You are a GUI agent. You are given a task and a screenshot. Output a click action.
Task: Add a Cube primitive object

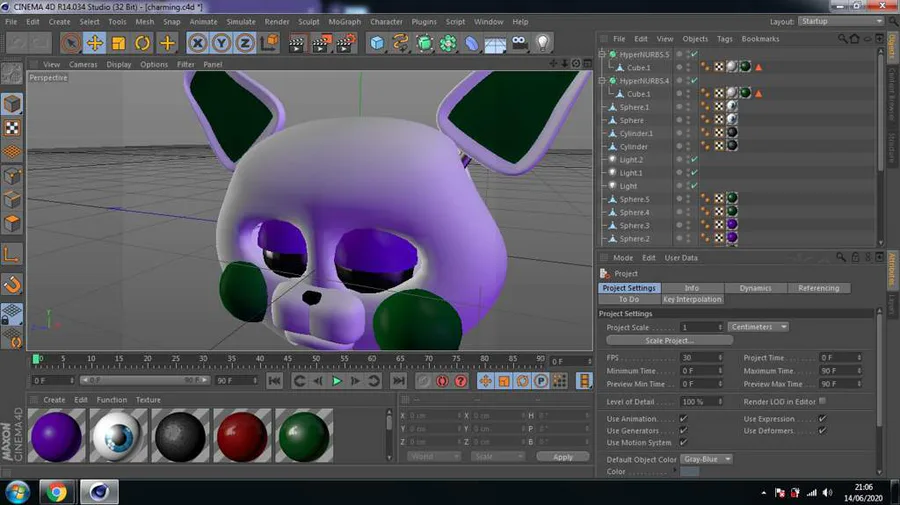[x=377, y=43]
